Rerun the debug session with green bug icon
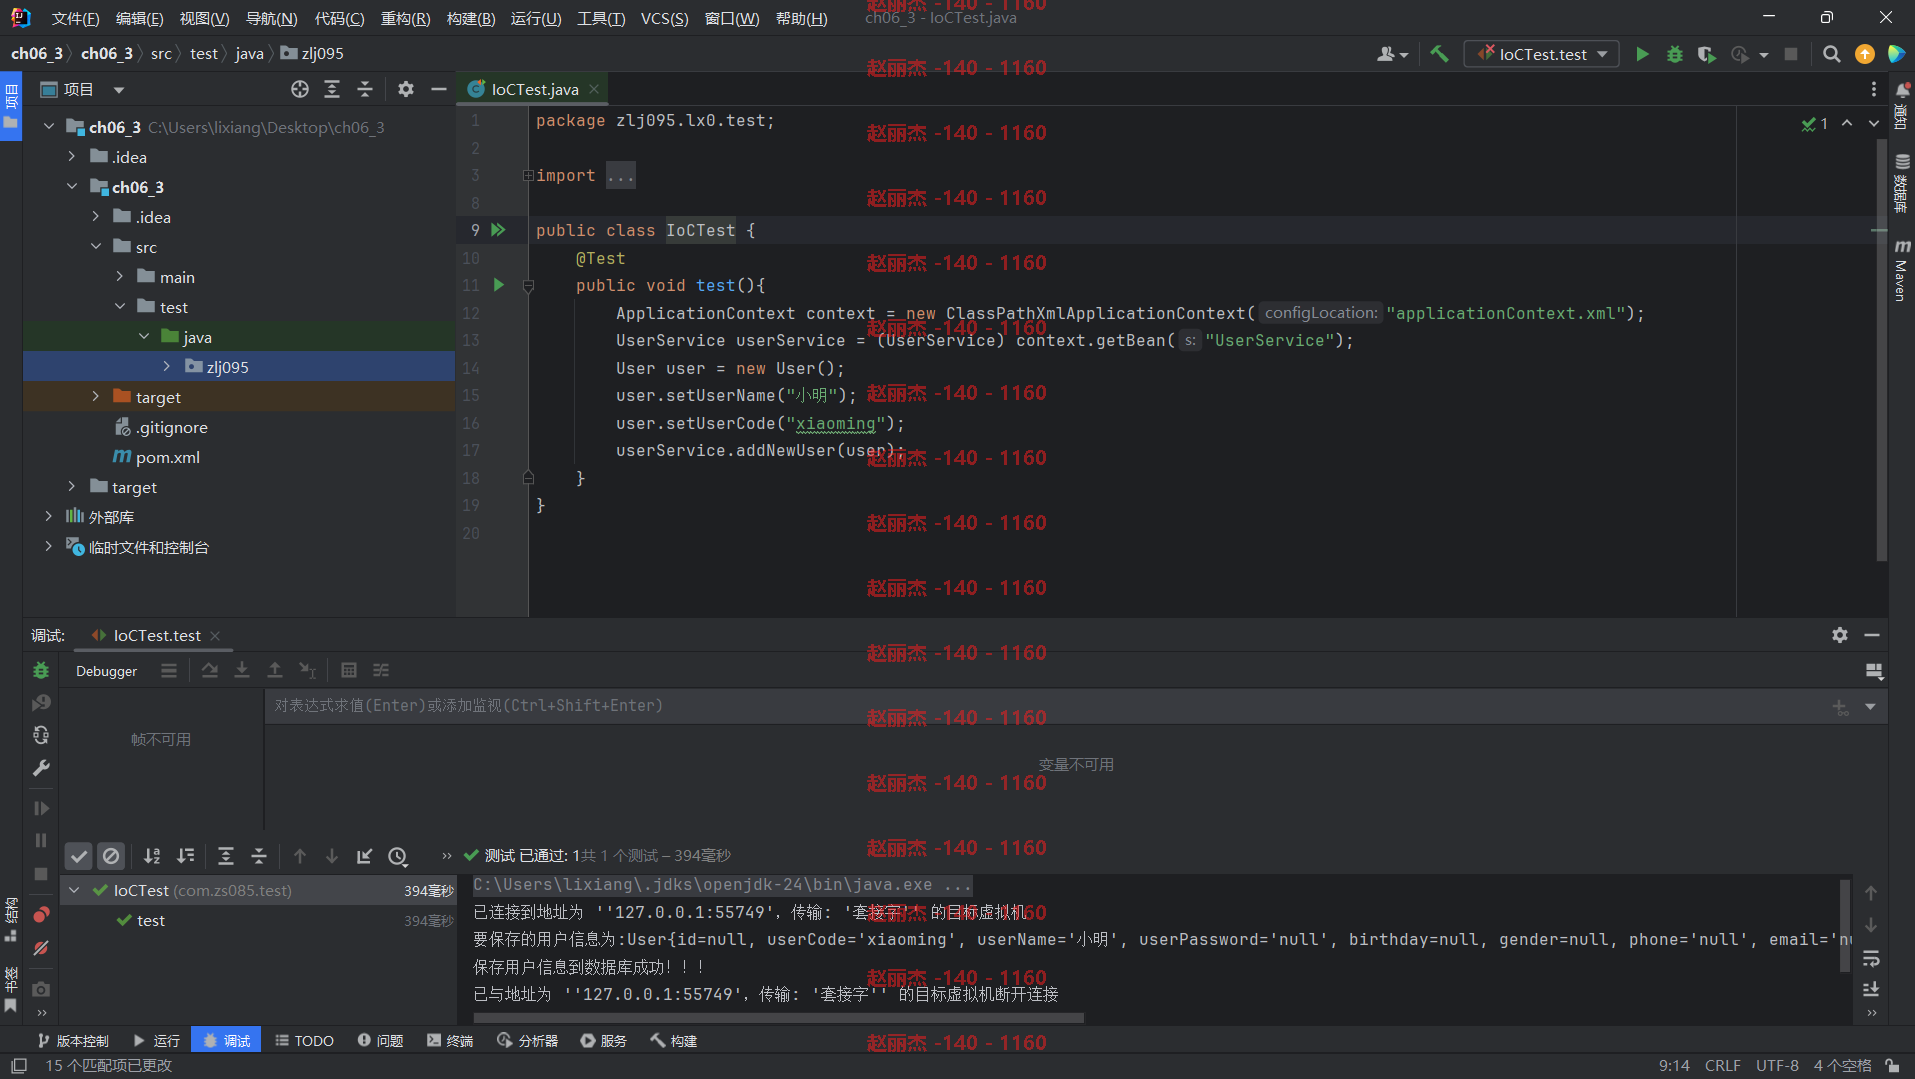Screen dimensions: 1915x1079 tap(41, 670)
